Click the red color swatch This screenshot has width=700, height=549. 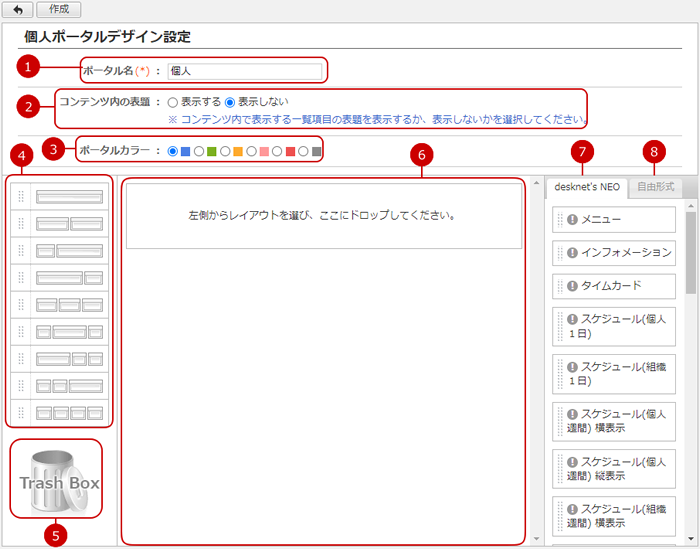[x=290, y=152]
